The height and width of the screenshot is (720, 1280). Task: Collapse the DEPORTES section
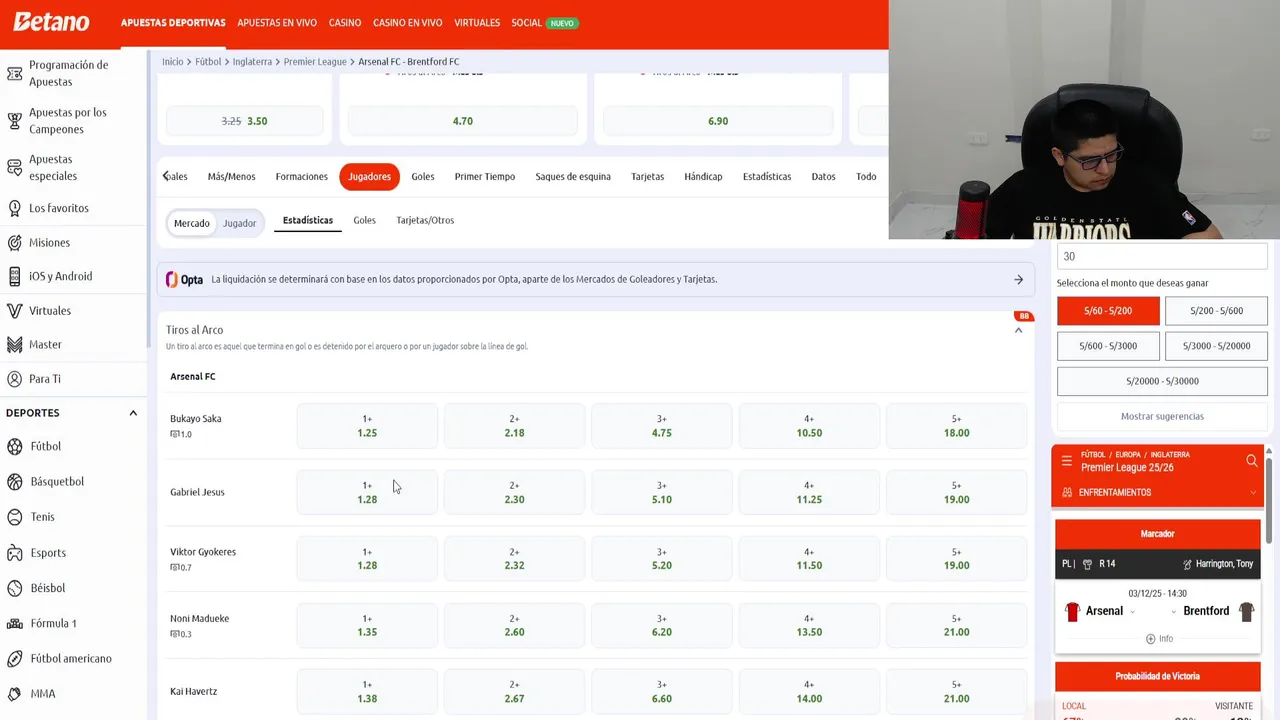(x=133, y=413)
